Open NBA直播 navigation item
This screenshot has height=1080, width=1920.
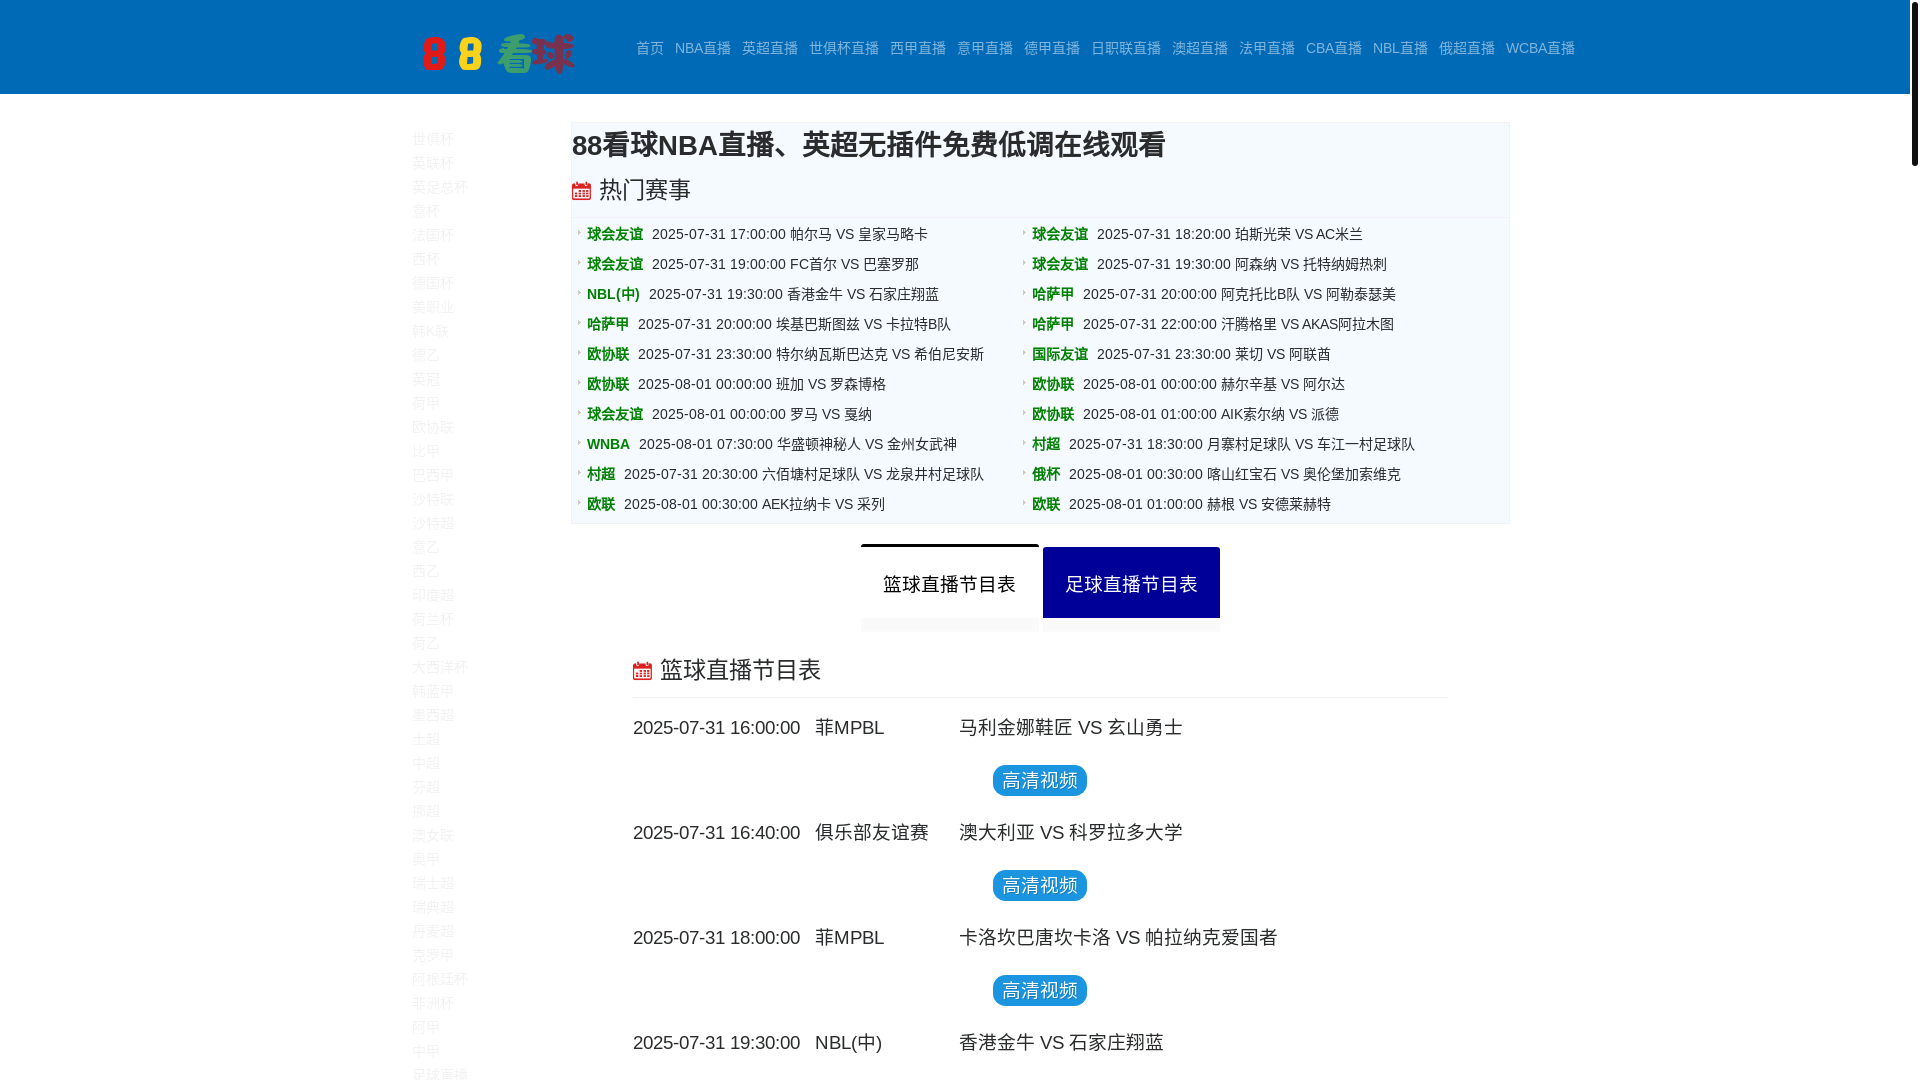[x=703, y=48]
